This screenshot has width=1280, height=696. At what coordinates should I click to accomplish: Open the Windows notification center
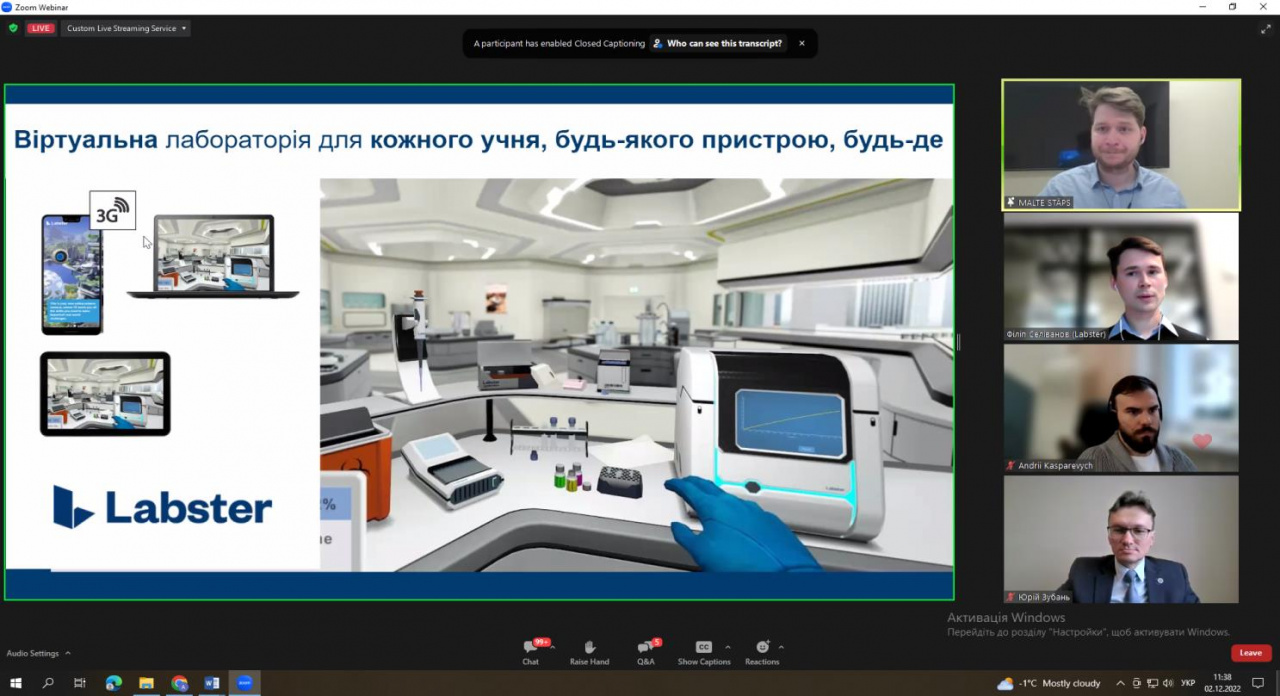click(1258, 683)
